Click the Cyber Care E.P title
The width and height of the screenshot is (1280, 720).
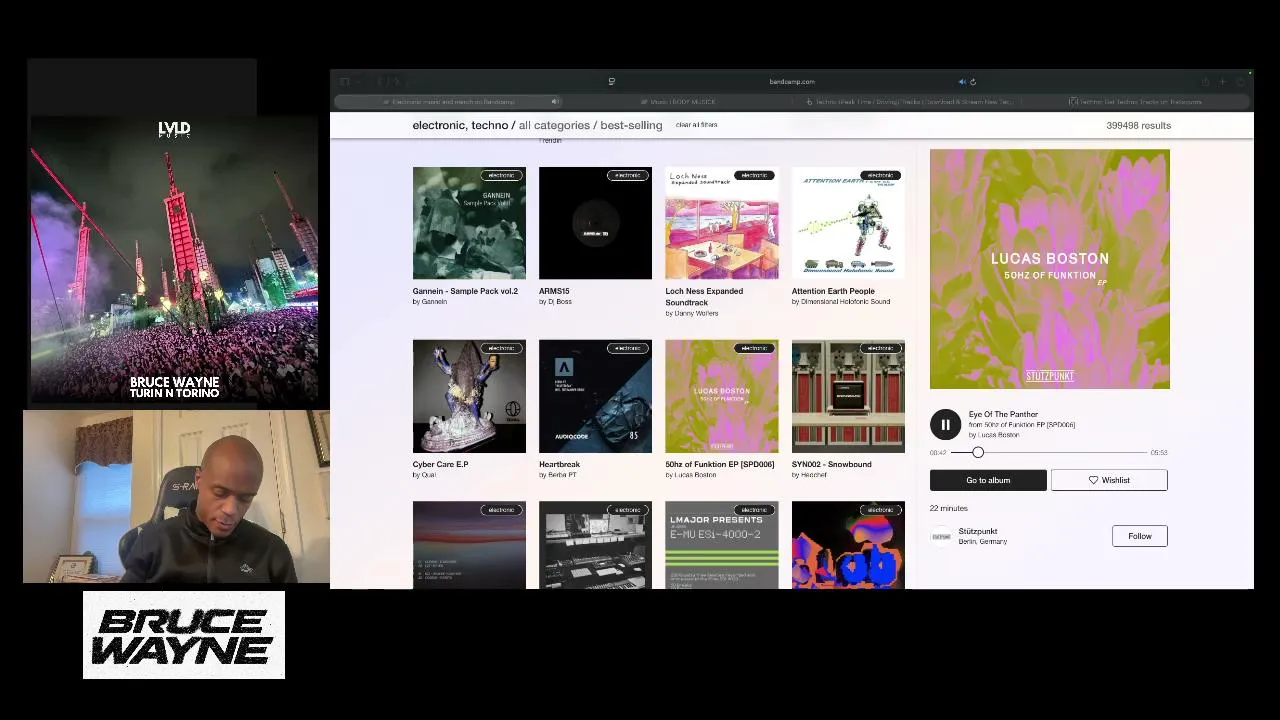click(x=440, y=464)
